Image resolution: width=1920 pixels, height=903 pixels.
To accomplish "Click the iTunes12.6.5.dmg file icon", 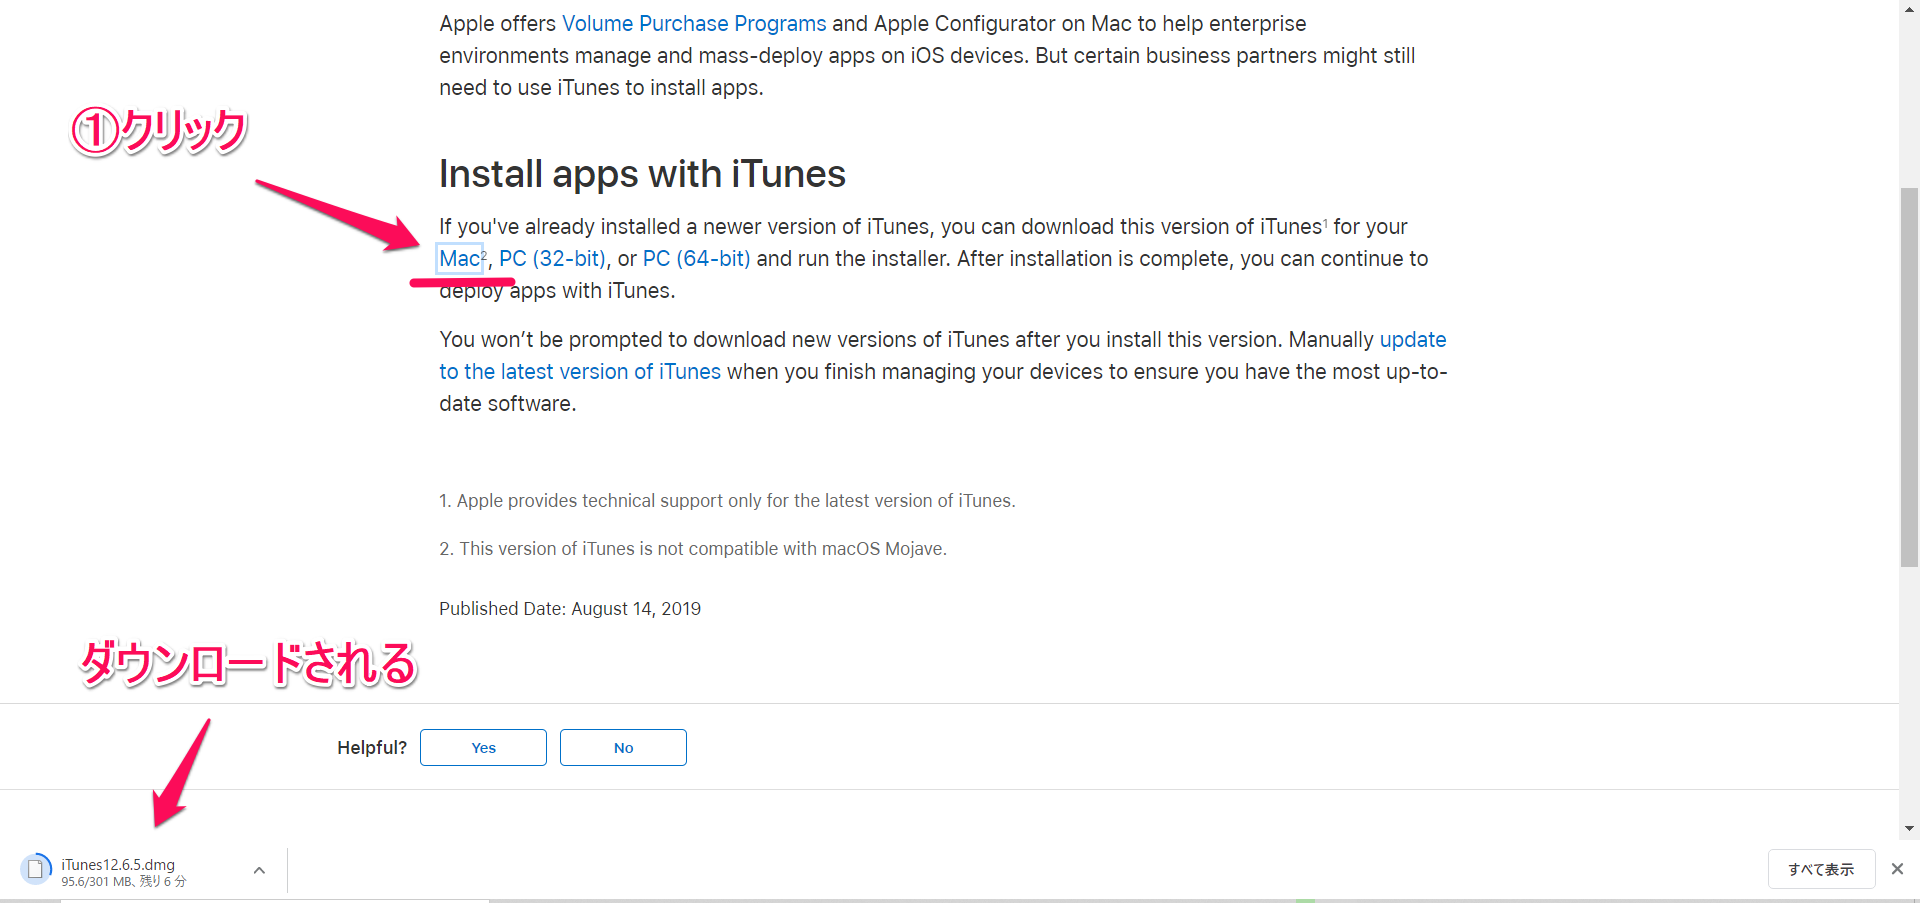I will pyautogui.click(x=36, y=869).
